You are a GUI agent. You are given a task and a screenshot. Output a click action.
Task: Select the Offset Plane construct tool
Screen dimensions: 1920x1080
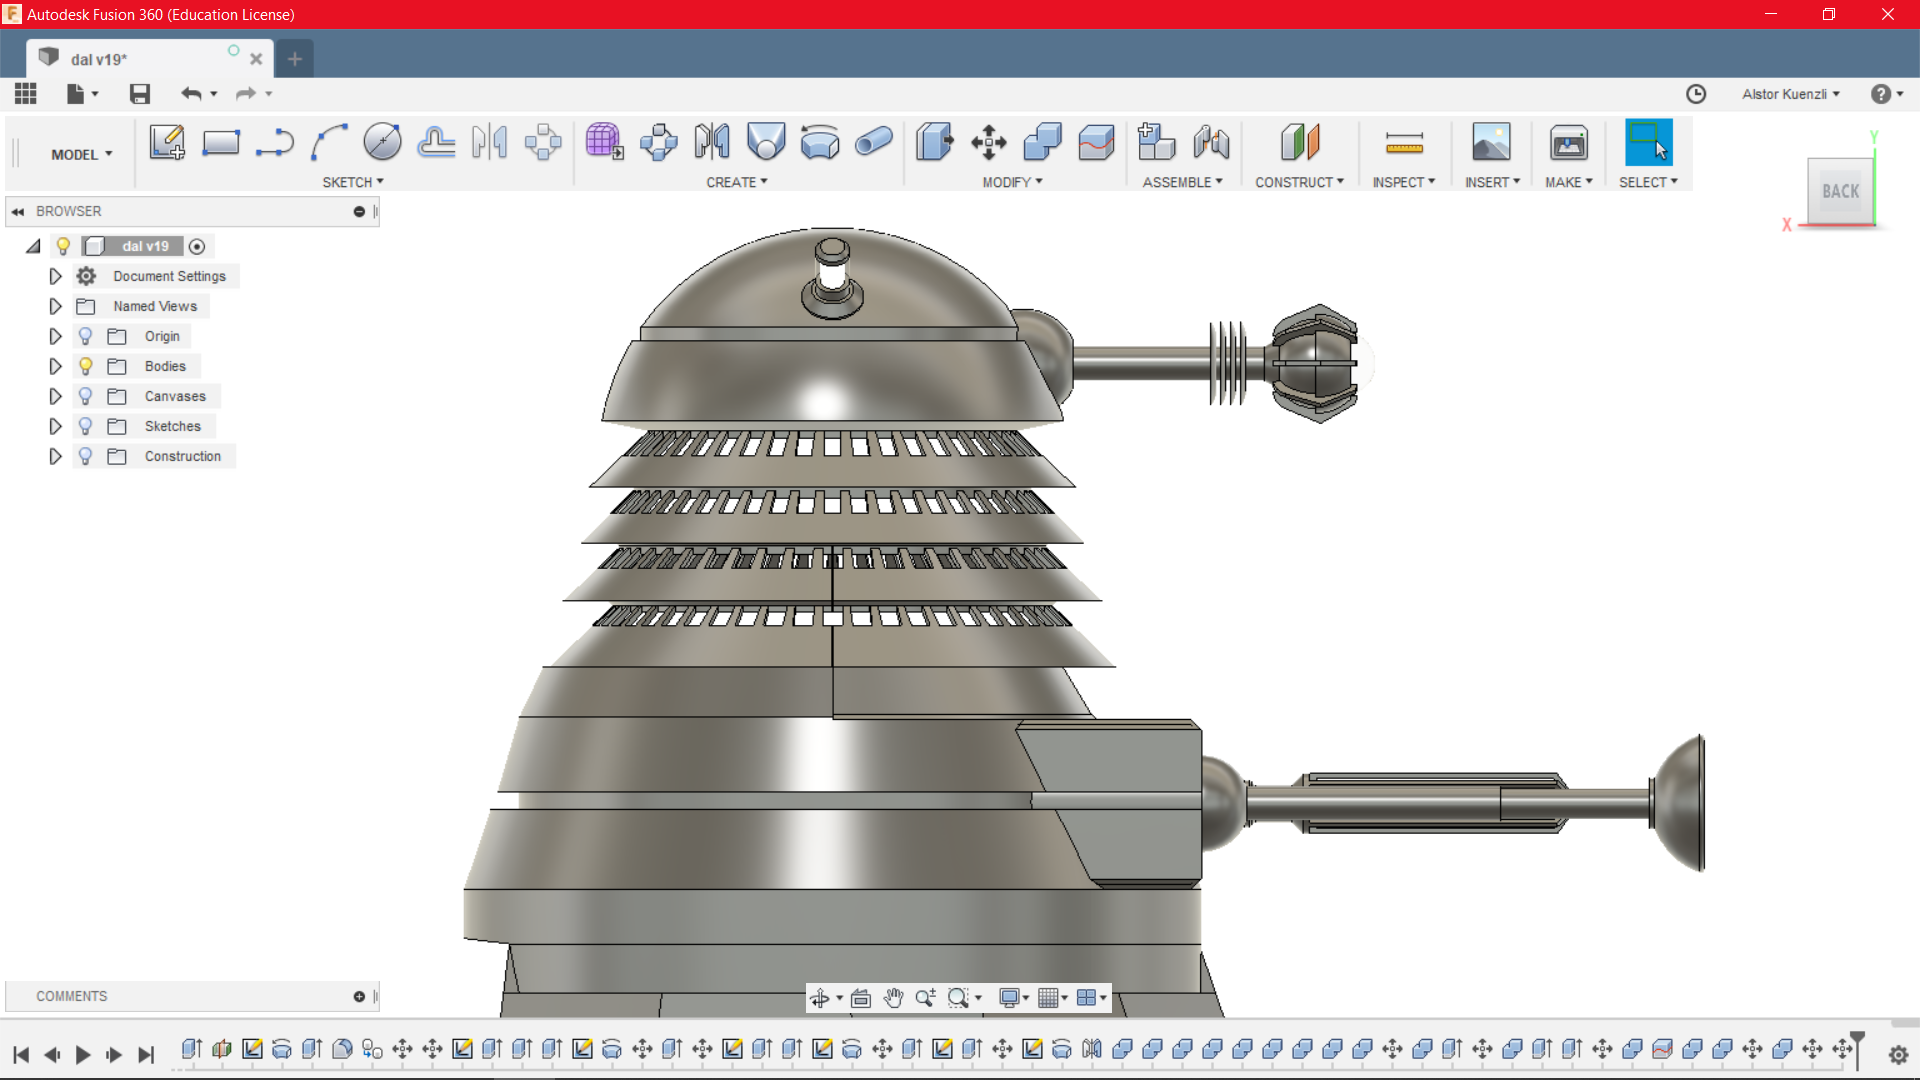(1300, 142)
